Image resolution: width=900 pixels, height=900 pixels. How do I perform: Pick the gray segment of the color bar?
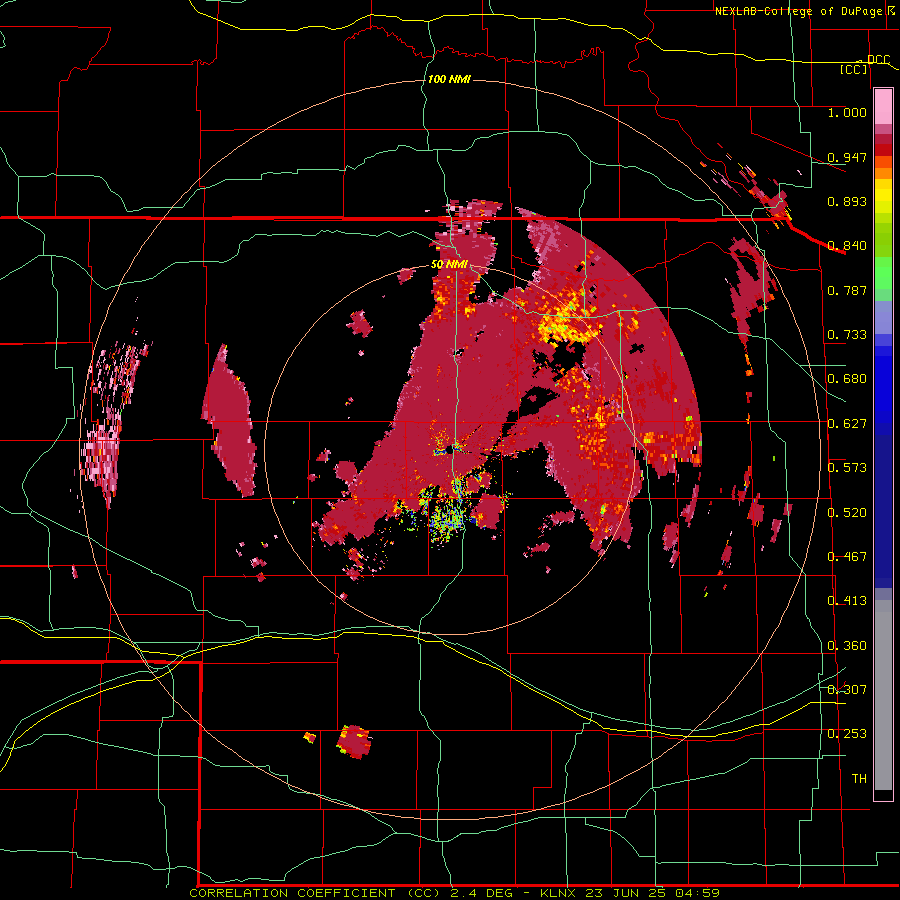click(883, 695)
